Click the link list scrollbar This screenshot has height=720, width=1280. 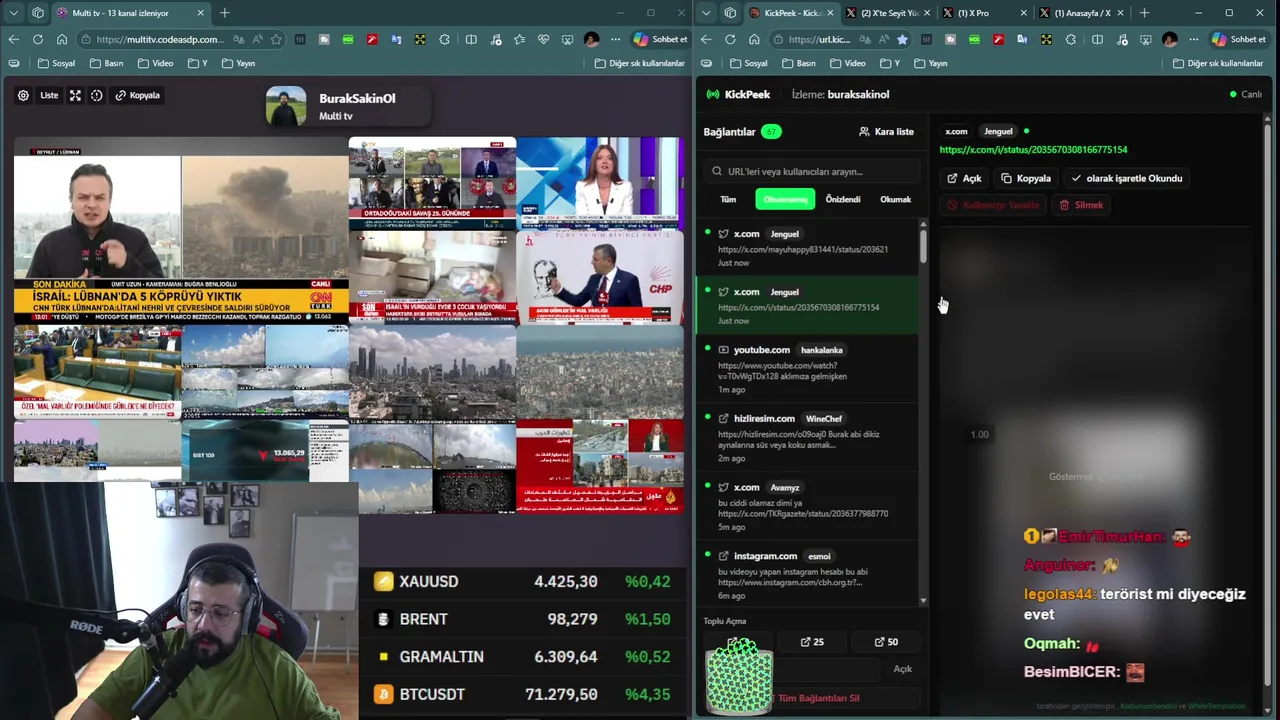923,245
